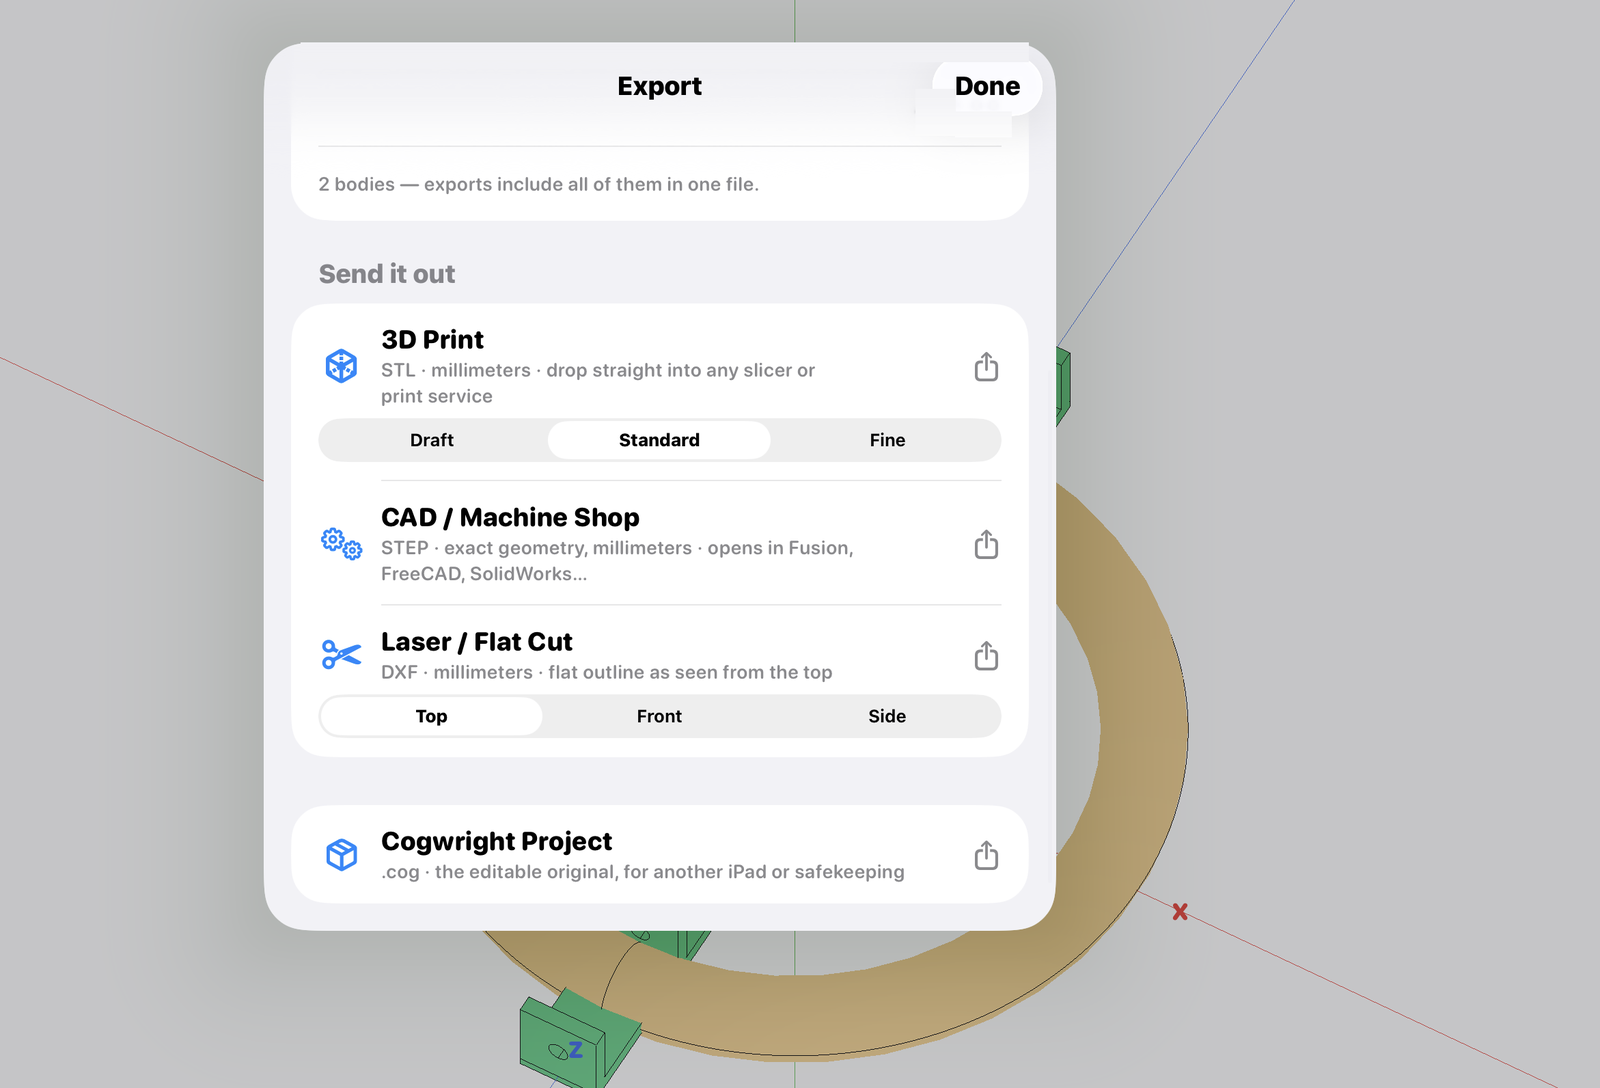
Task: Select Draft print quality
Action: tap(432, 440)
